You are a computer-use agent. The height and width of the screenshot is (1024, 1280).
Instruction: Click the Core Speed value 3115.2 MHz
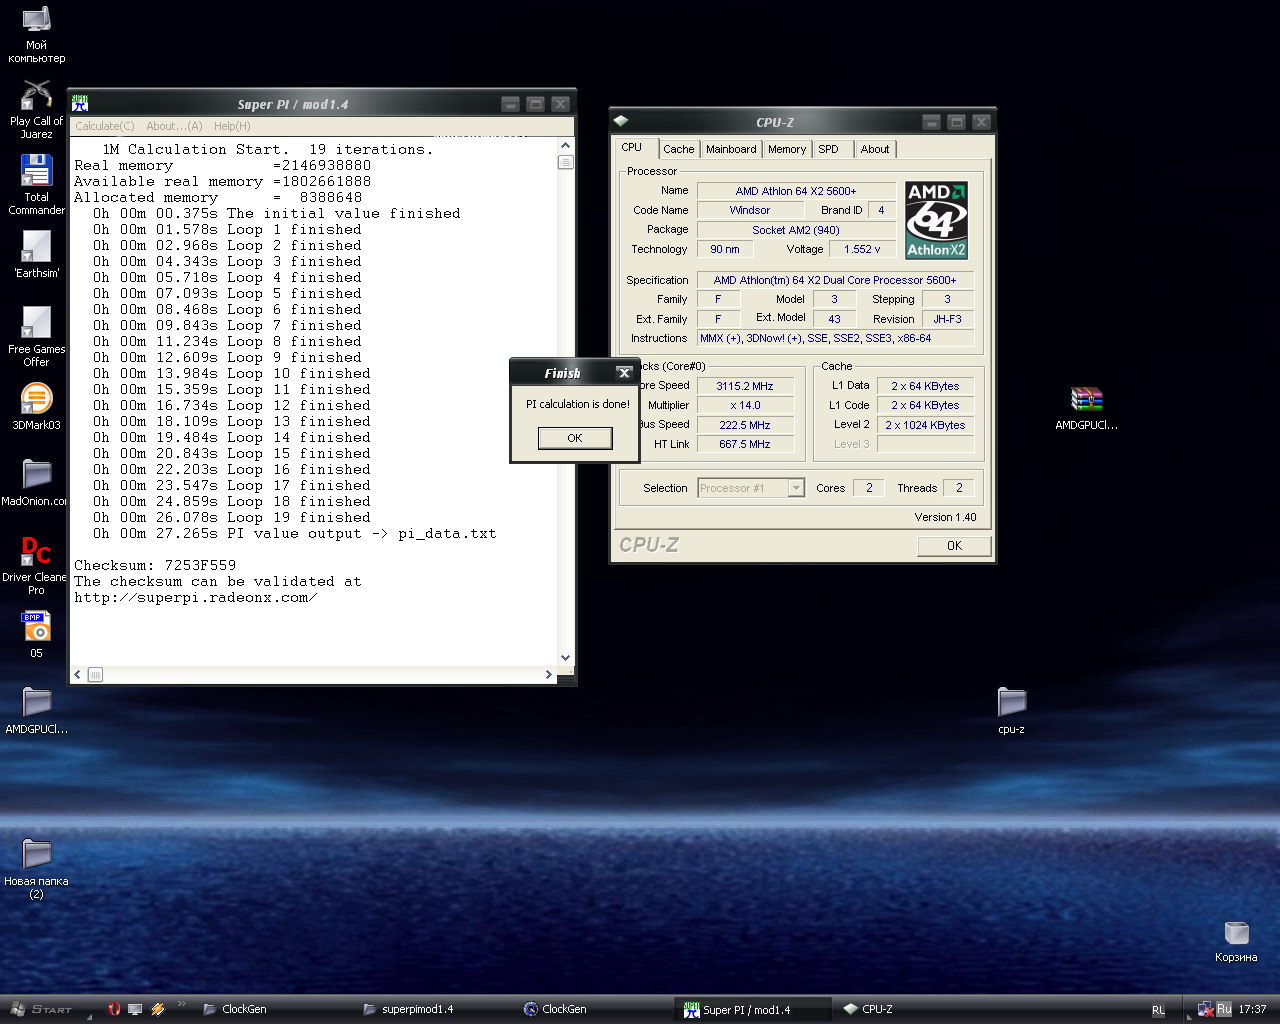(745, 386)
